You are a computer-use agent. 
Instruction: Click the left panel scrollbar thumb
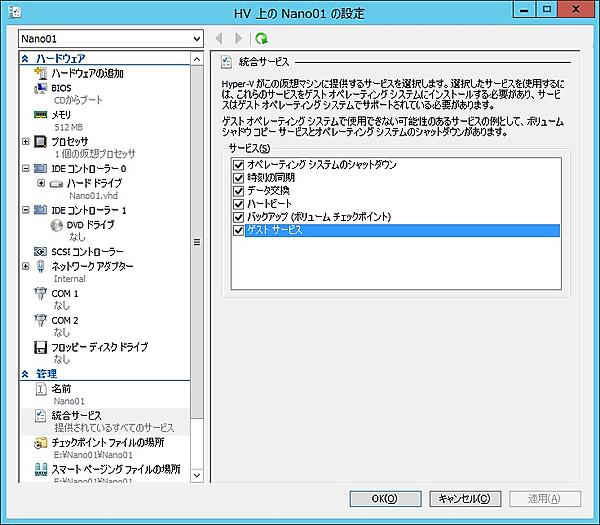[x=197, y=242]
